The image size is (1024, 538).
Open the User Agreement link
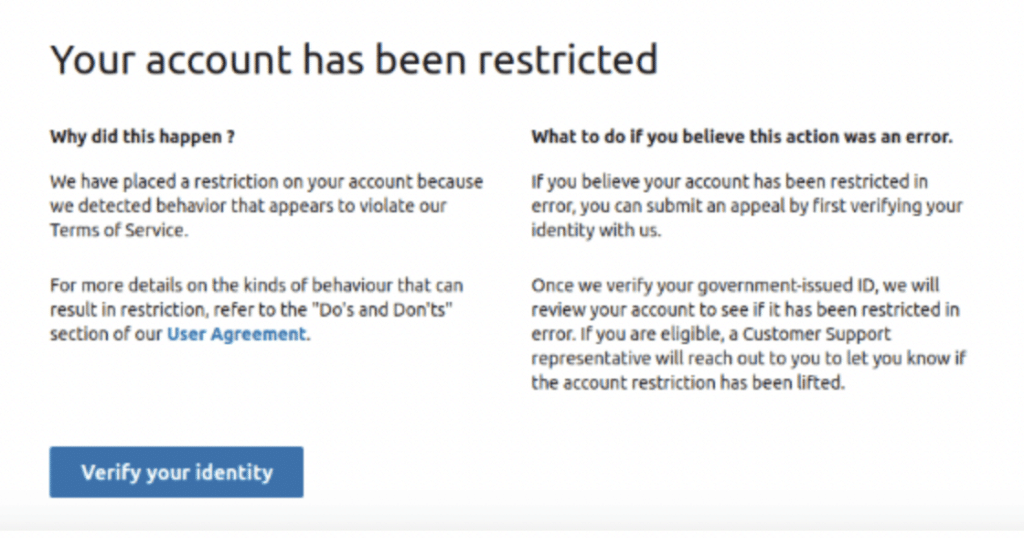(237, 334)
